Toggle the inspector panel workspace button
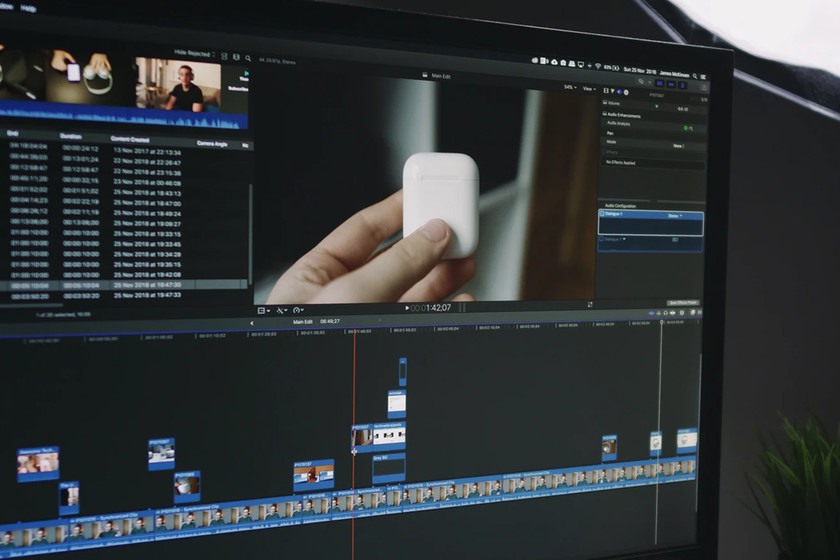 coord(683,85)
